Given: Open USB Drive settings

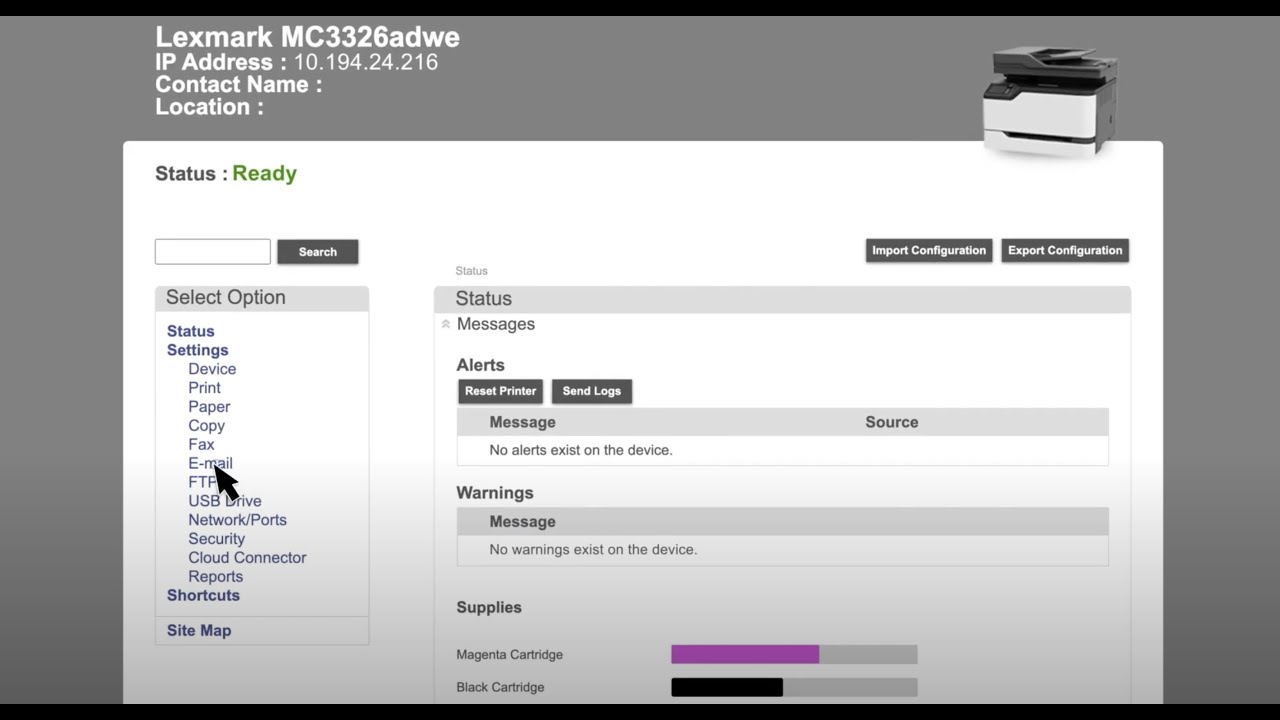Looking at the screenshot, I should click(x=225, y=501).
